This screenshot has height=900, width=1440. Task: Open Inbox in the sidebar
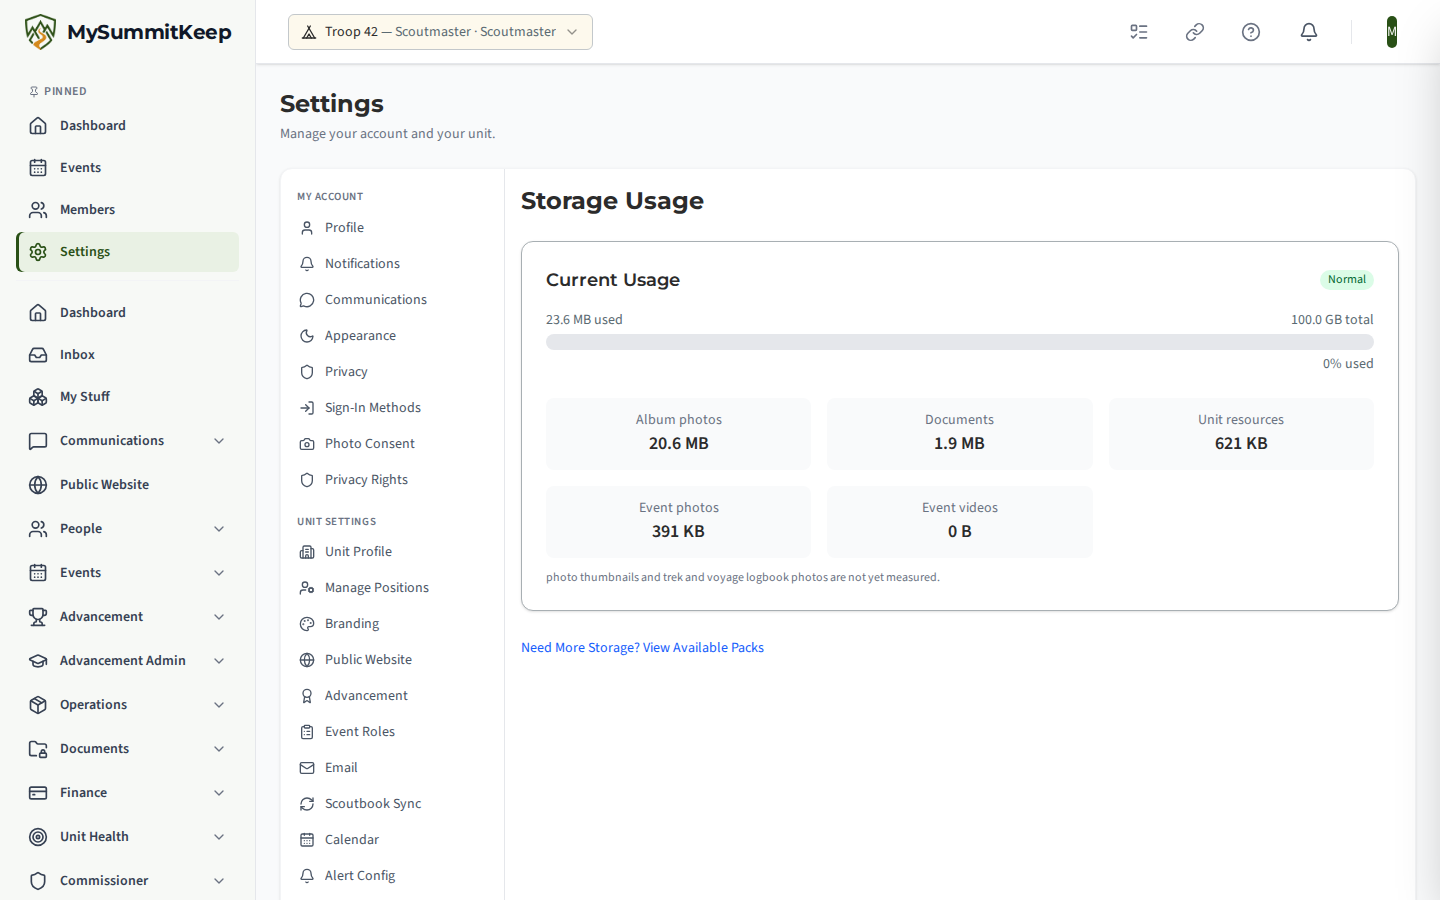[127, 355]
